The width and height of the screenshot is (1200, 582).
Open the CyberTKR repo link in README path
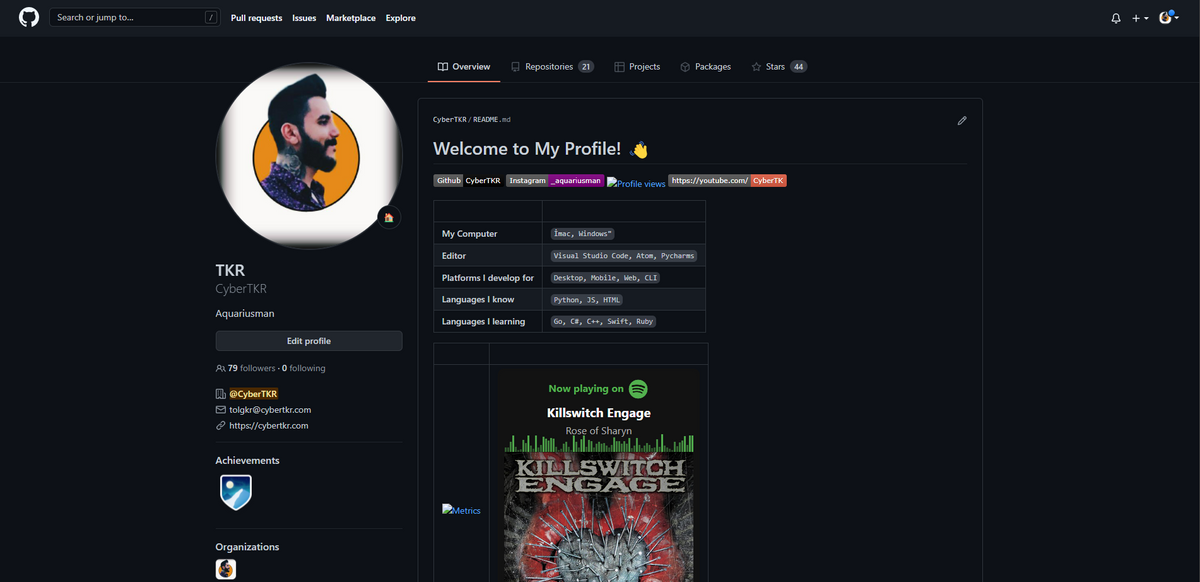pos(449,120)
